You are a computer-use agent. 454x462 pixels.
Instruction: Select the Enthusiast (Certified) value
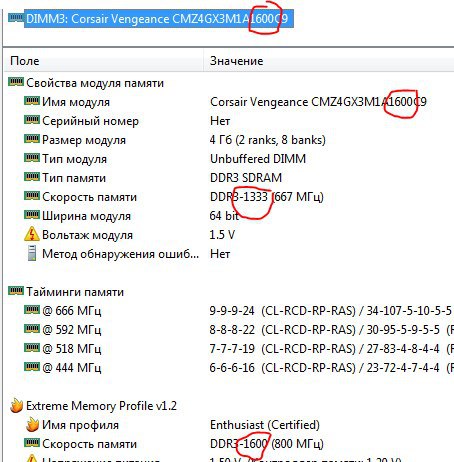pos(265,425)
